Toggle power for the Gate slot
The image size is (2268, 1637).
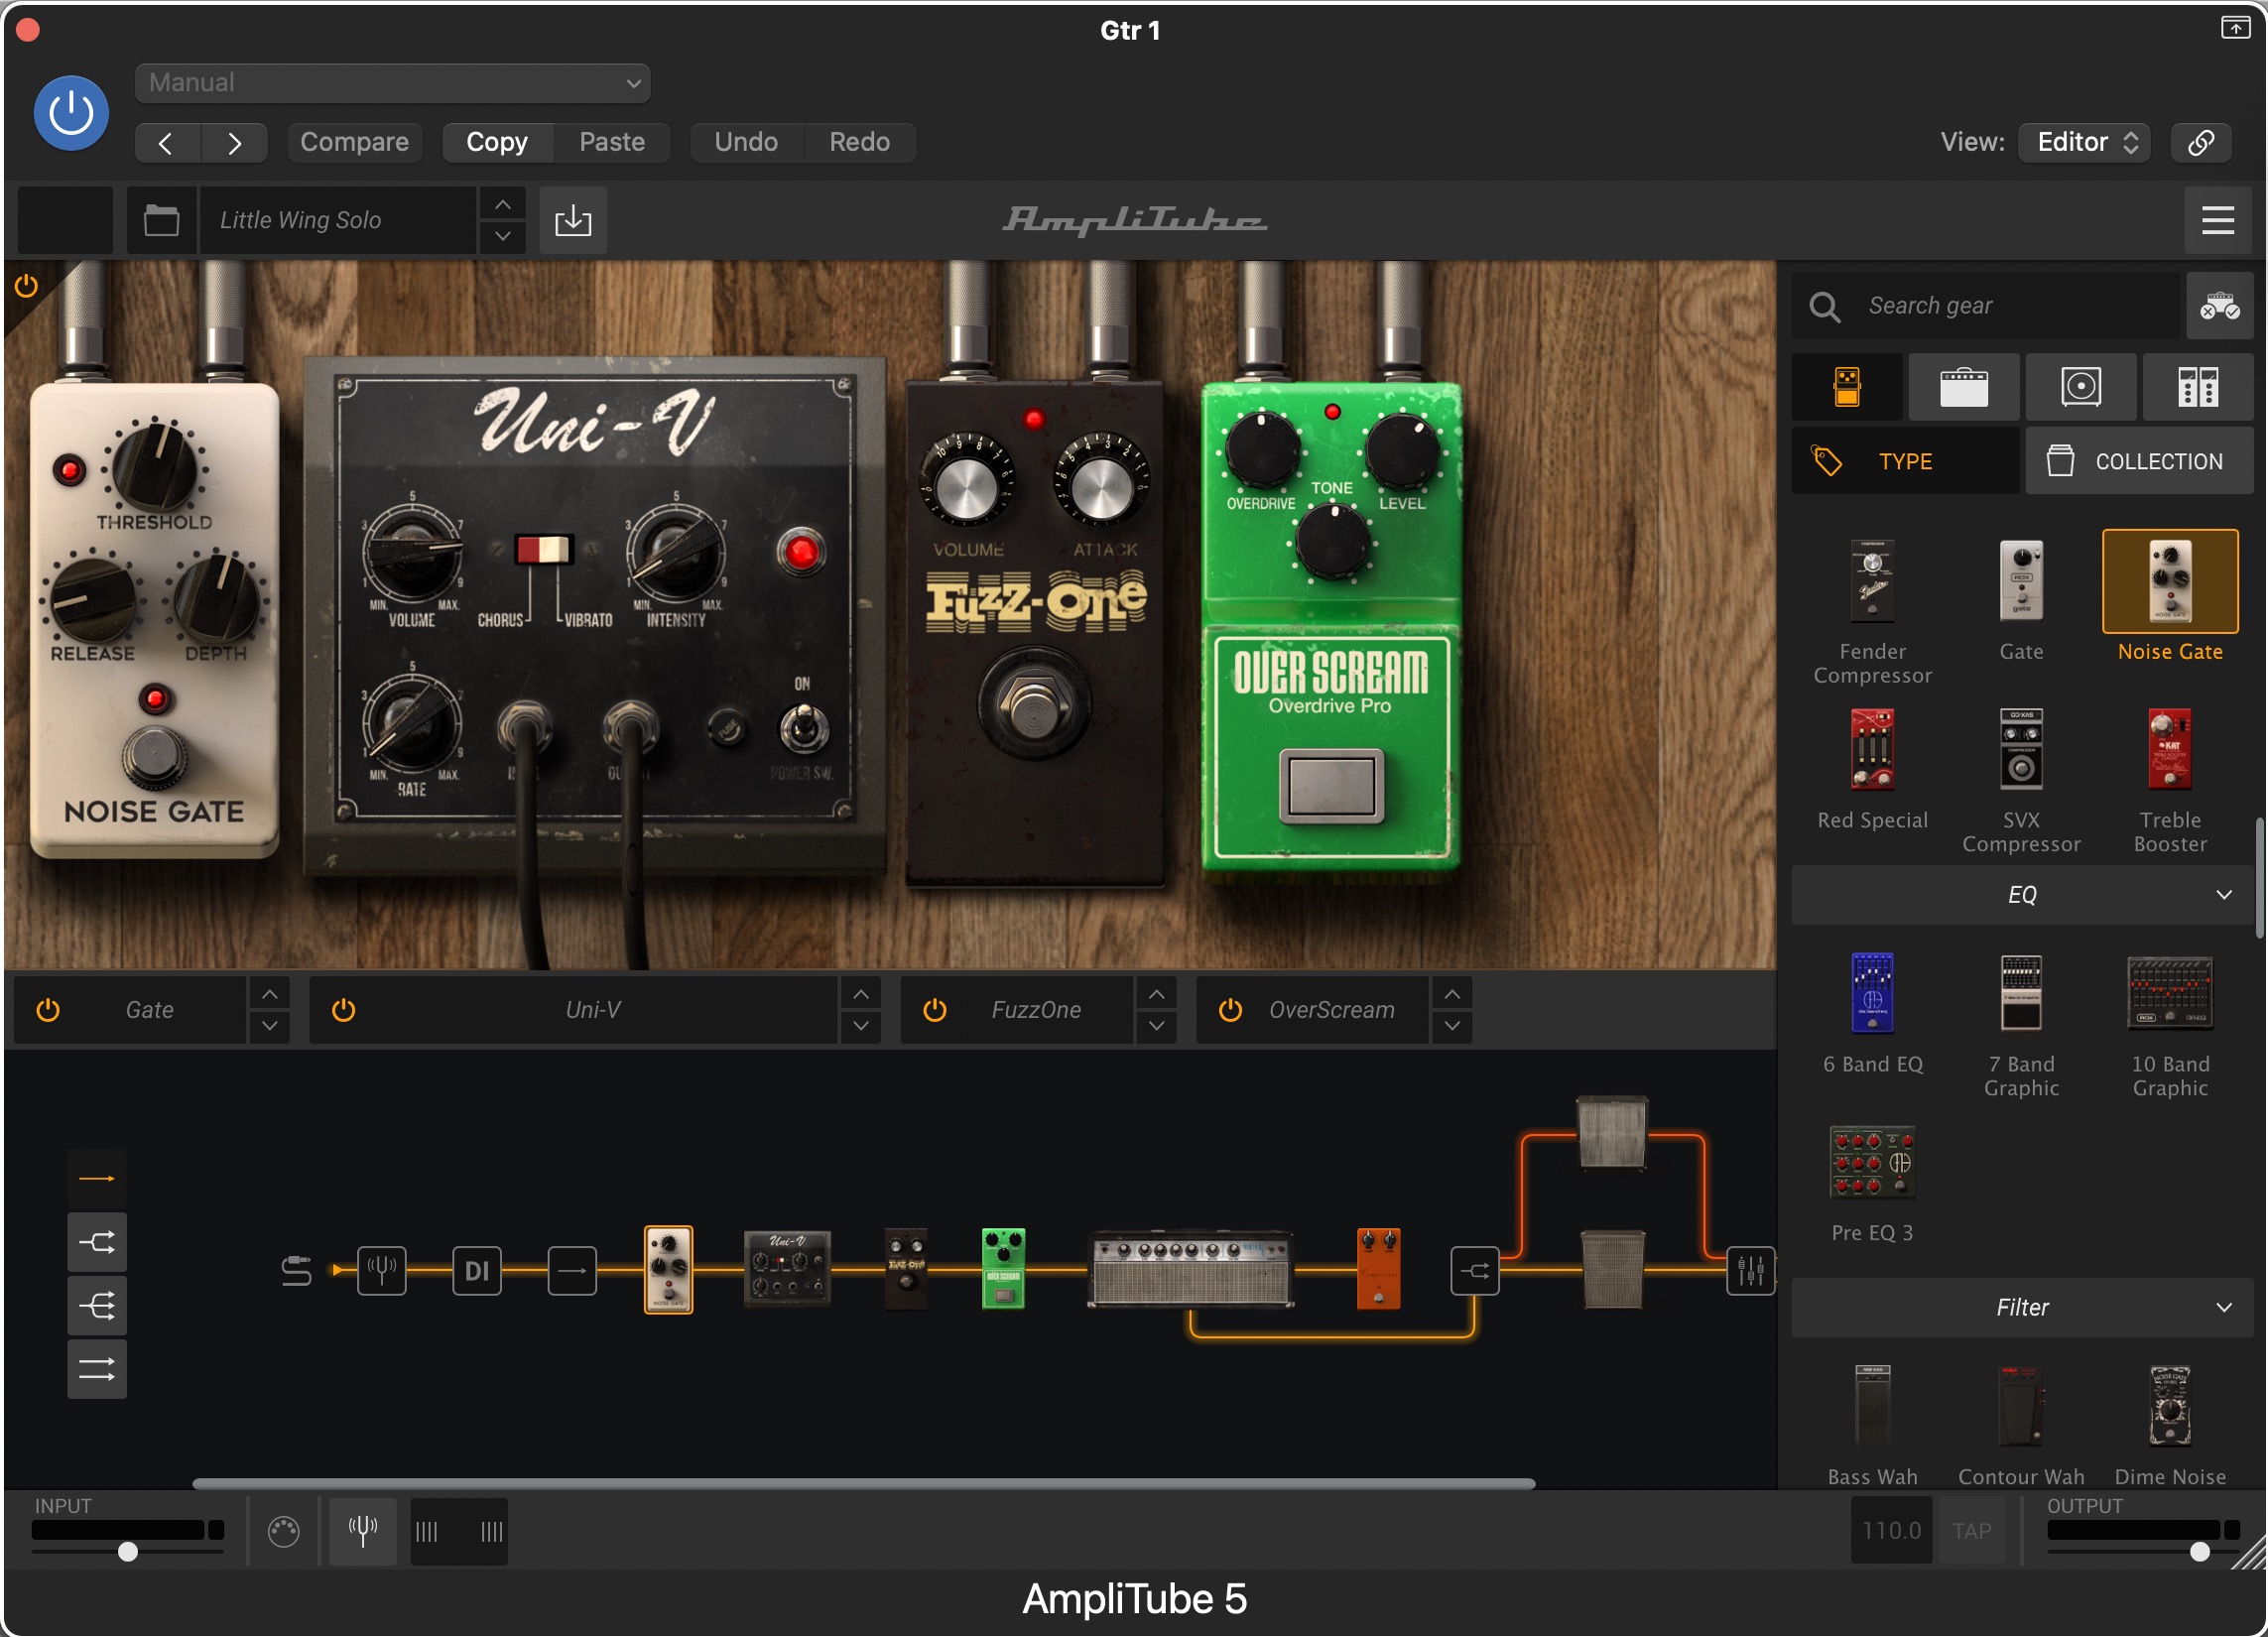click(x=48, y=1010)
